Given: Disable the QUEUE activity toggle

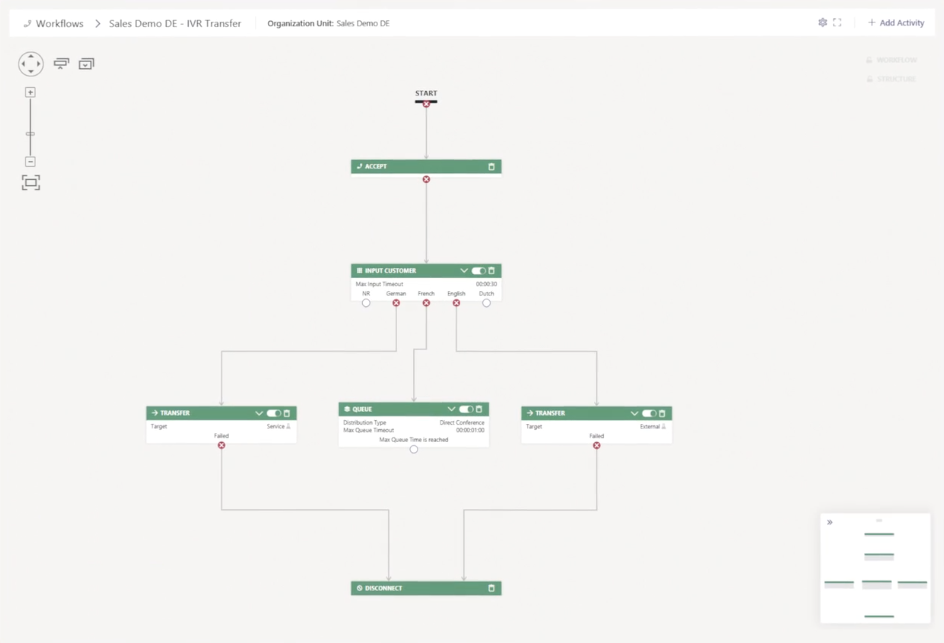Looking at the screenshot, I should click(465, 409).
